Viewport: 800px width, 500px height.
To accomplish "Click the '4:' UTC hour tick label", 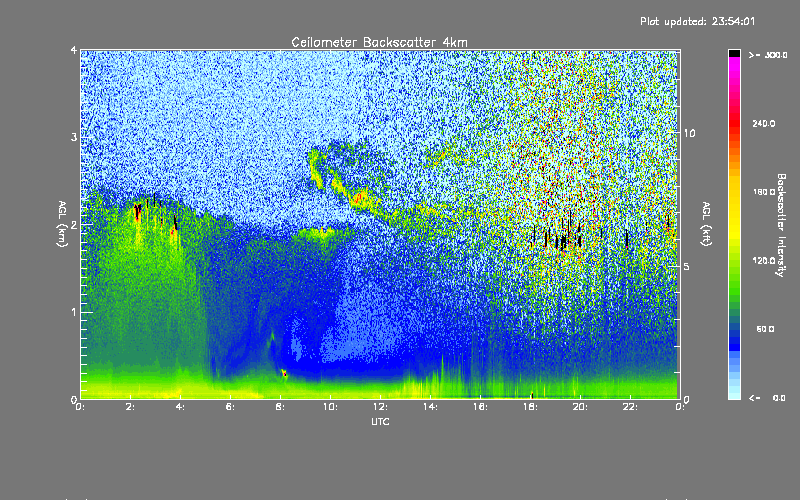I will (x=181, y=407).
